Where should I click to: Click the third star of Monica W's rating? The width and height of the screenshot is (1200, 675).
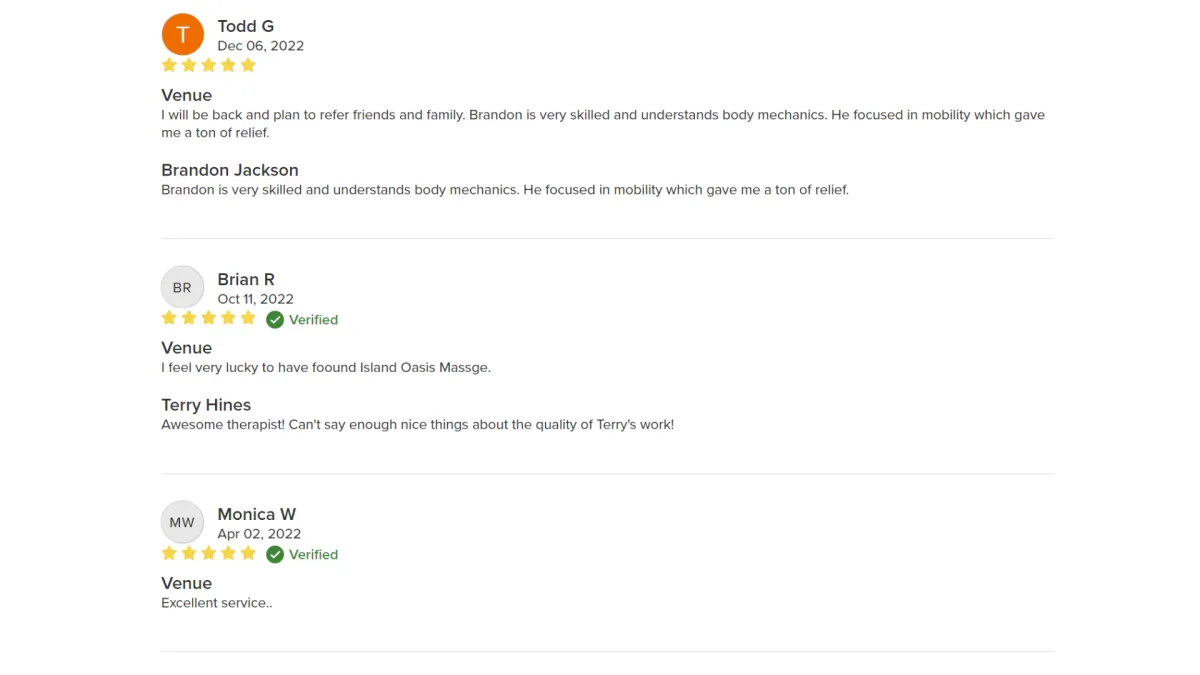tap(209, 553)
